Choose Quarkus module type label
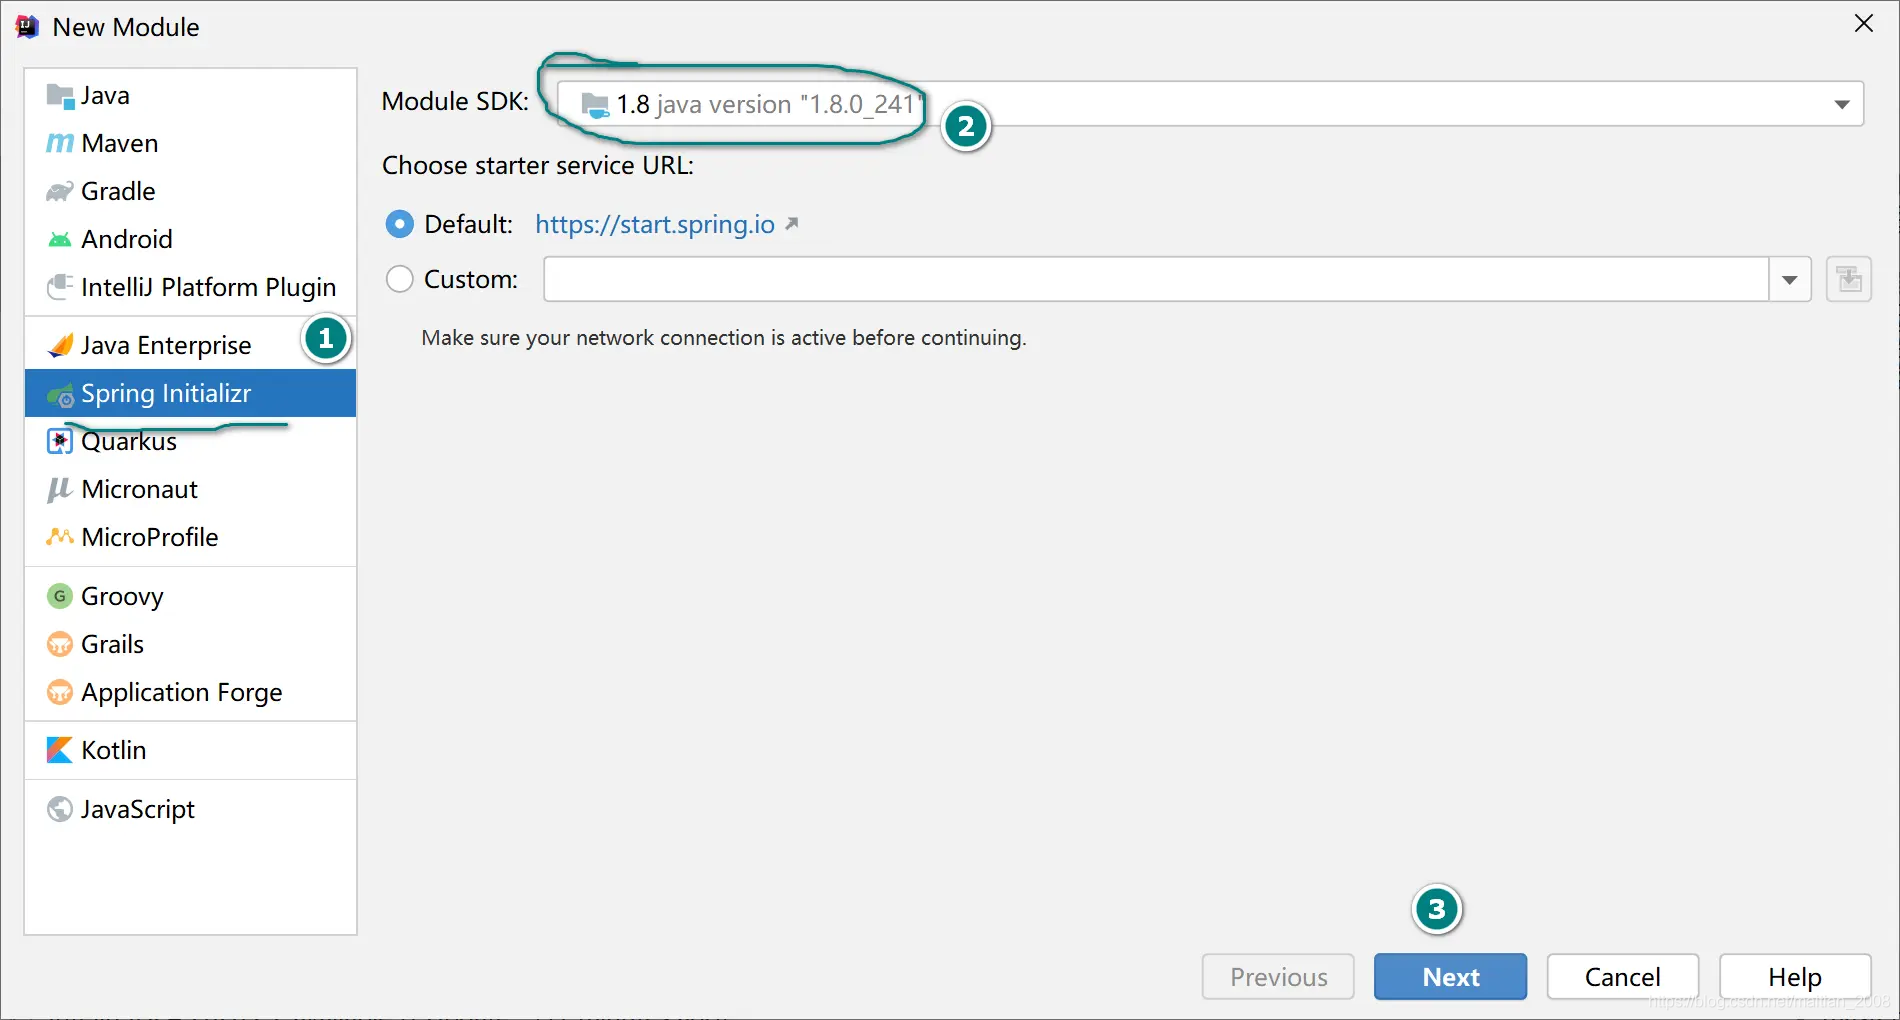Image resolution: width=1900 pixels, height=1020 pixels. [129, 441]
